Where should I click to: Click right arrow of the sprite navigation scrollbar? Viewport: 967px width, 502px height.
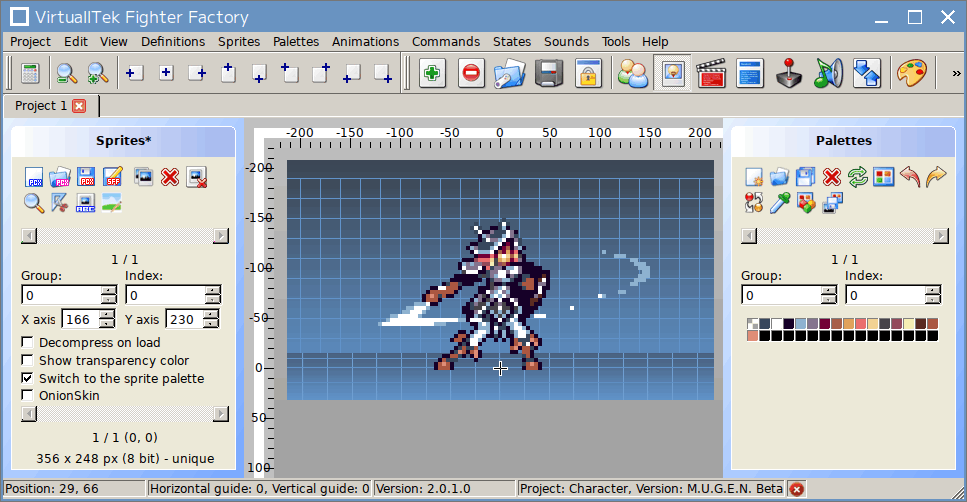[221, 236]
